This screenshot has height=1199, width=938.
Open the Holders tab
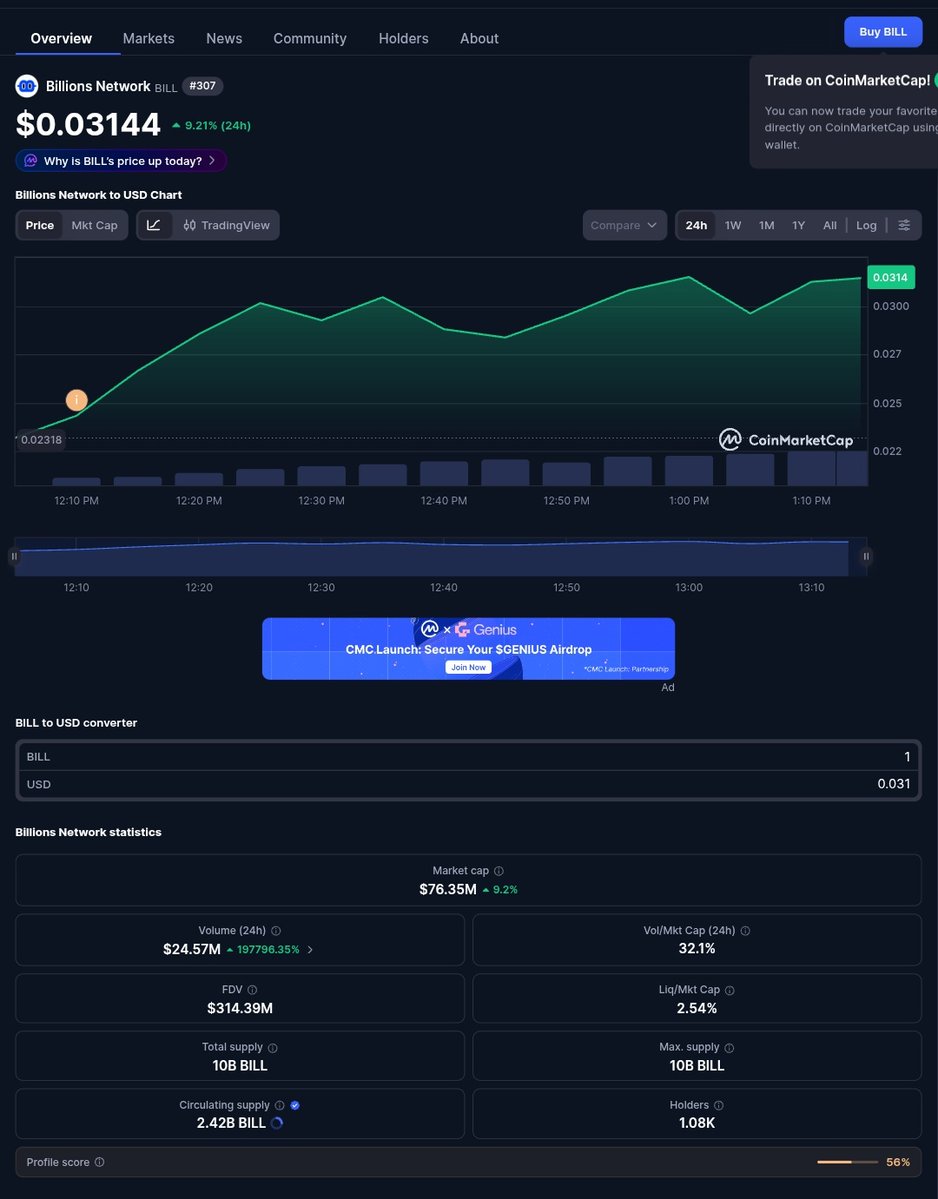(x=404, y=38)
